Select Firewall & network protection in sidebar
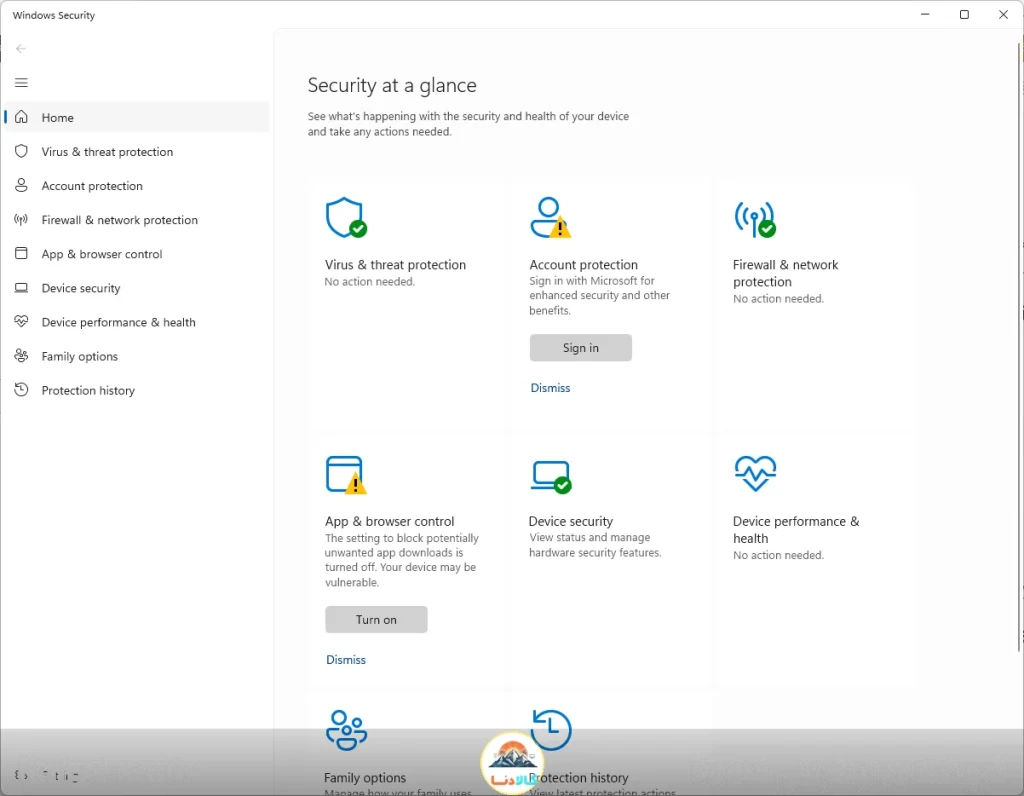The height and width of the screenshot is (796, 1024). point(137,219)
